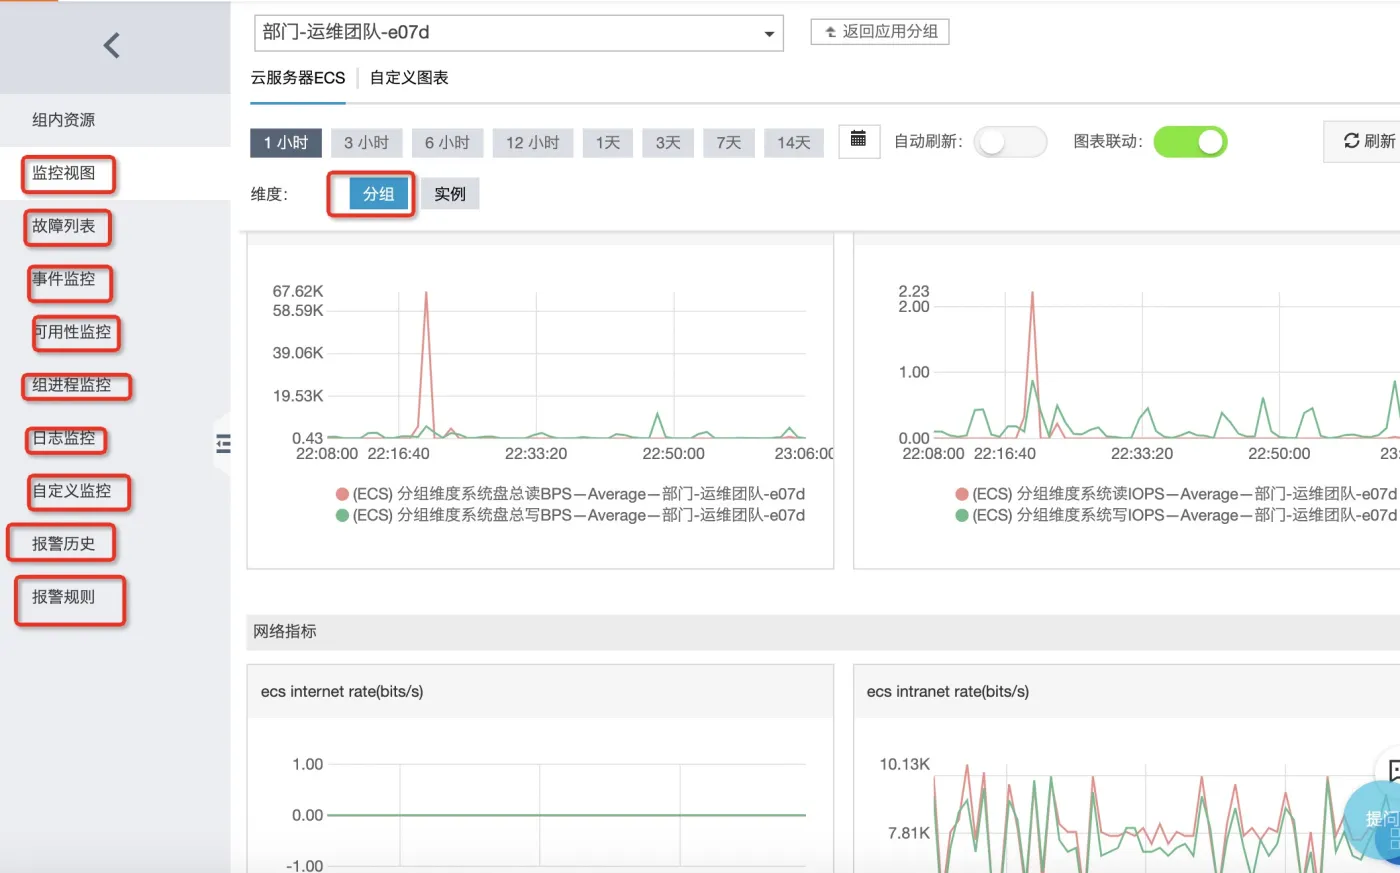Viewport: 1400px width, 873px height.
Task: Open 组内资源 in the sidebar
Action: coord(63,120)
